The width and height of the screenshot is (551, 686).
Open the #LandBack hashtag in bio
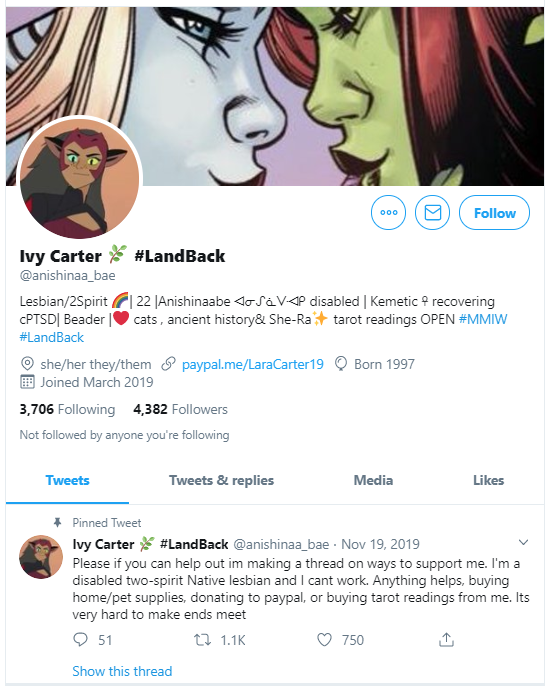point(52,337)
